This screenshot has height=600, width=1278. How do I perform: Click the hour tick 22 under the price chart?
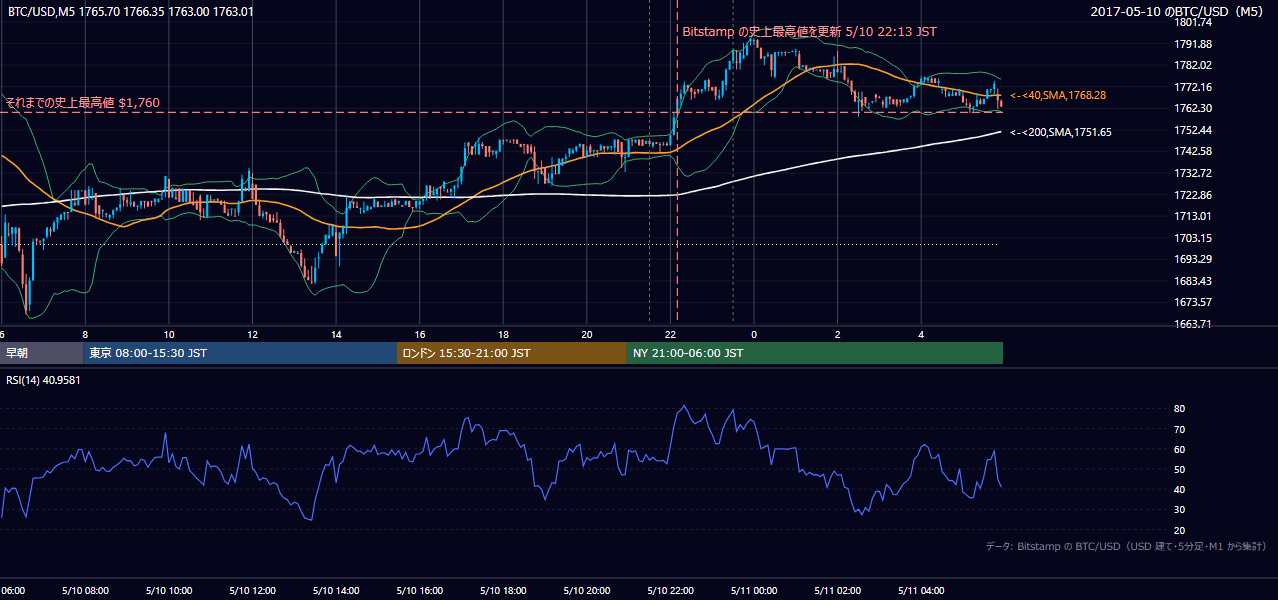click(671, 334)
